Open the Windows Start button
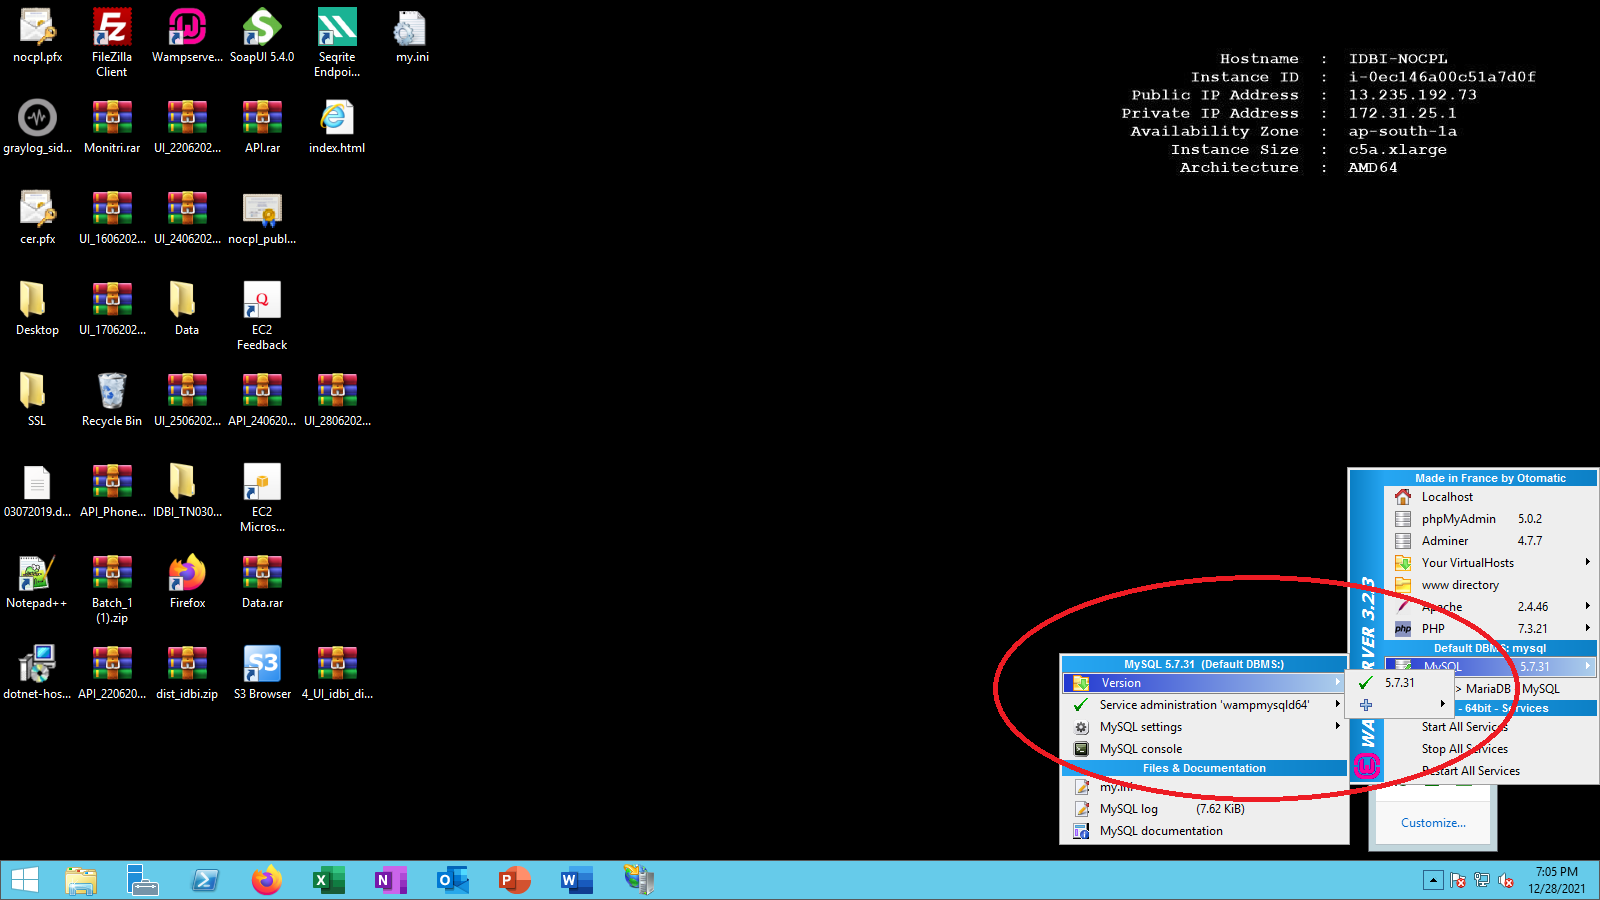Screen dimensions: 1600x900 [x=25, y=880]
